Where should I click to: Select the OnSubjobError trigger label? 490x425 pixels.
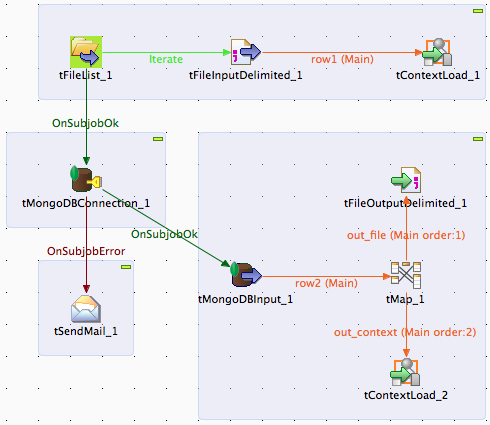(86, 251)
